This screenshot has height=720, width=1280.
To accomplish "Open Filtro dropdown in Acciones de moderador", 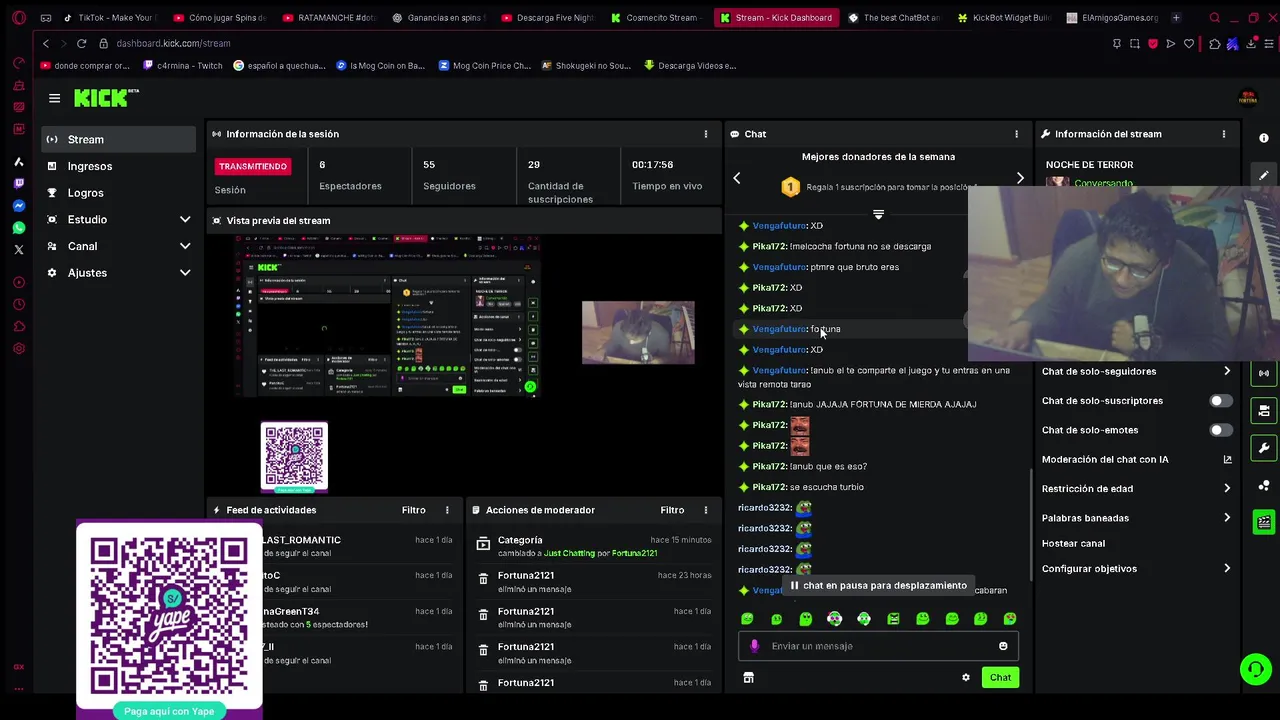I will [672, 510].
